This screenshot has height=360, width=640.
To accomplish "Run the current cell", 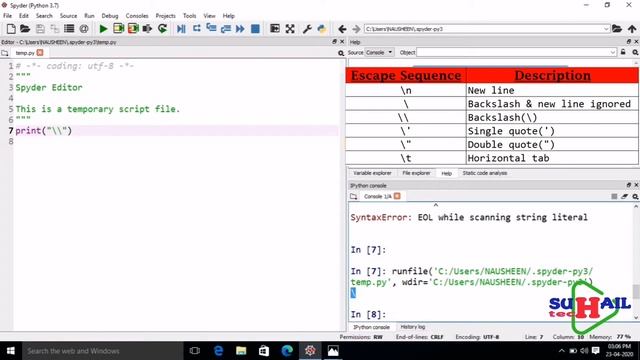I will point(118,29).
